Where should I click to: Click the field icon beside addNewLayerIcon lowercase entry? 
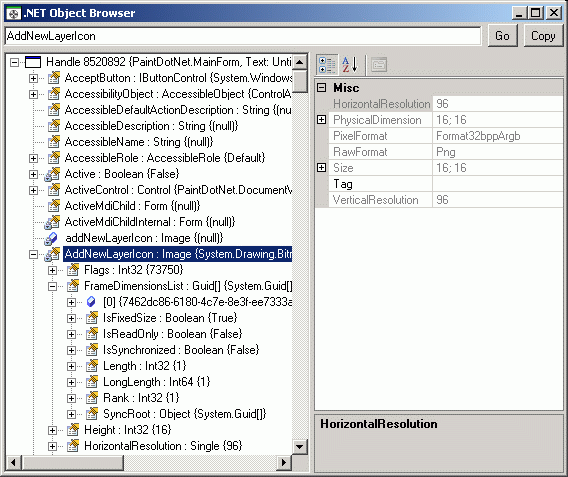click(51, 238)
